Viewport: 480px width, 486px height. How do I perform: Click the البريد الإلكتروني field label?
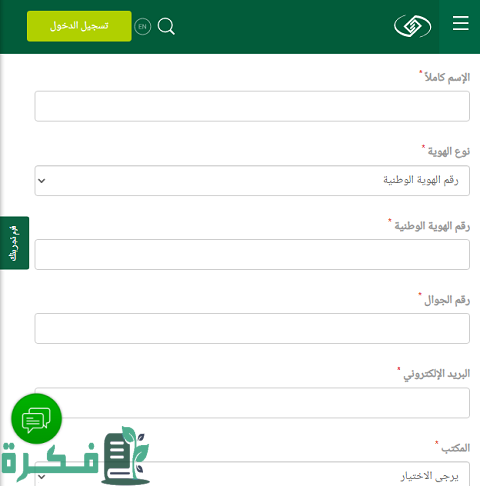click(x=436, y=374)
